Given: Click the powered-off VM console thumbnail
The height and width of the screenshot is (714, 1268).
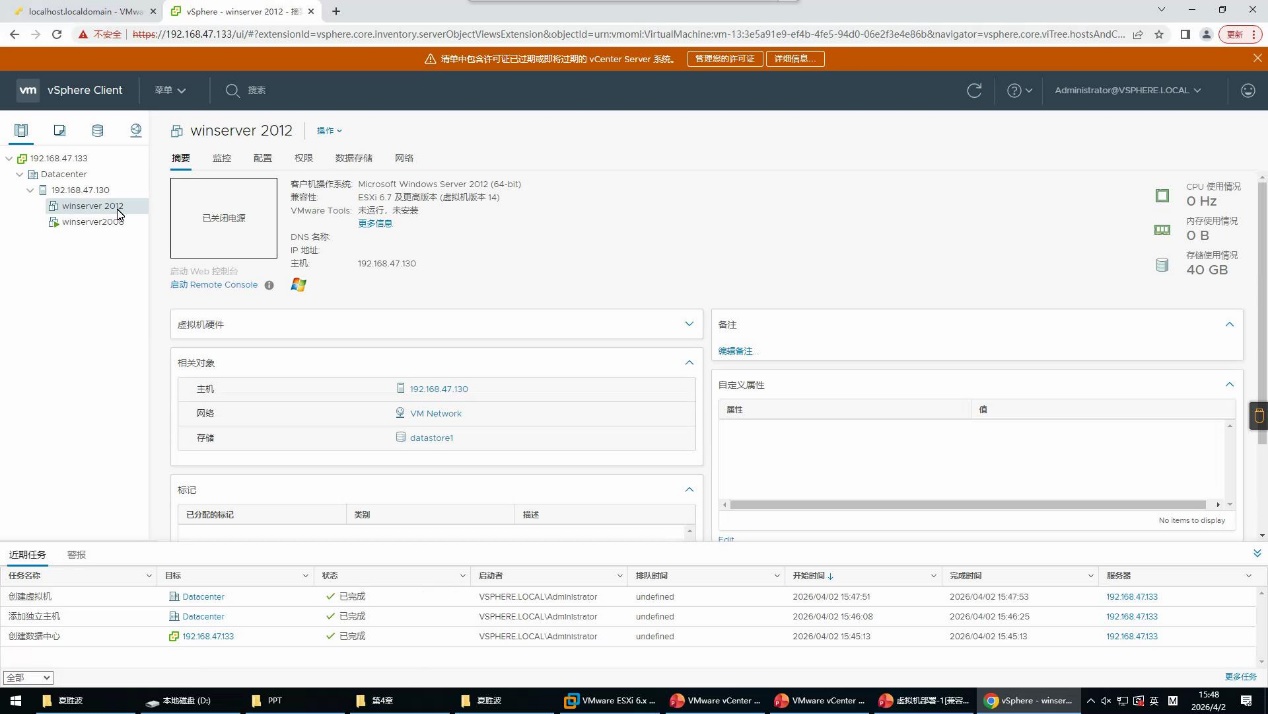Looking at the screenshot, I should [224, 218].
